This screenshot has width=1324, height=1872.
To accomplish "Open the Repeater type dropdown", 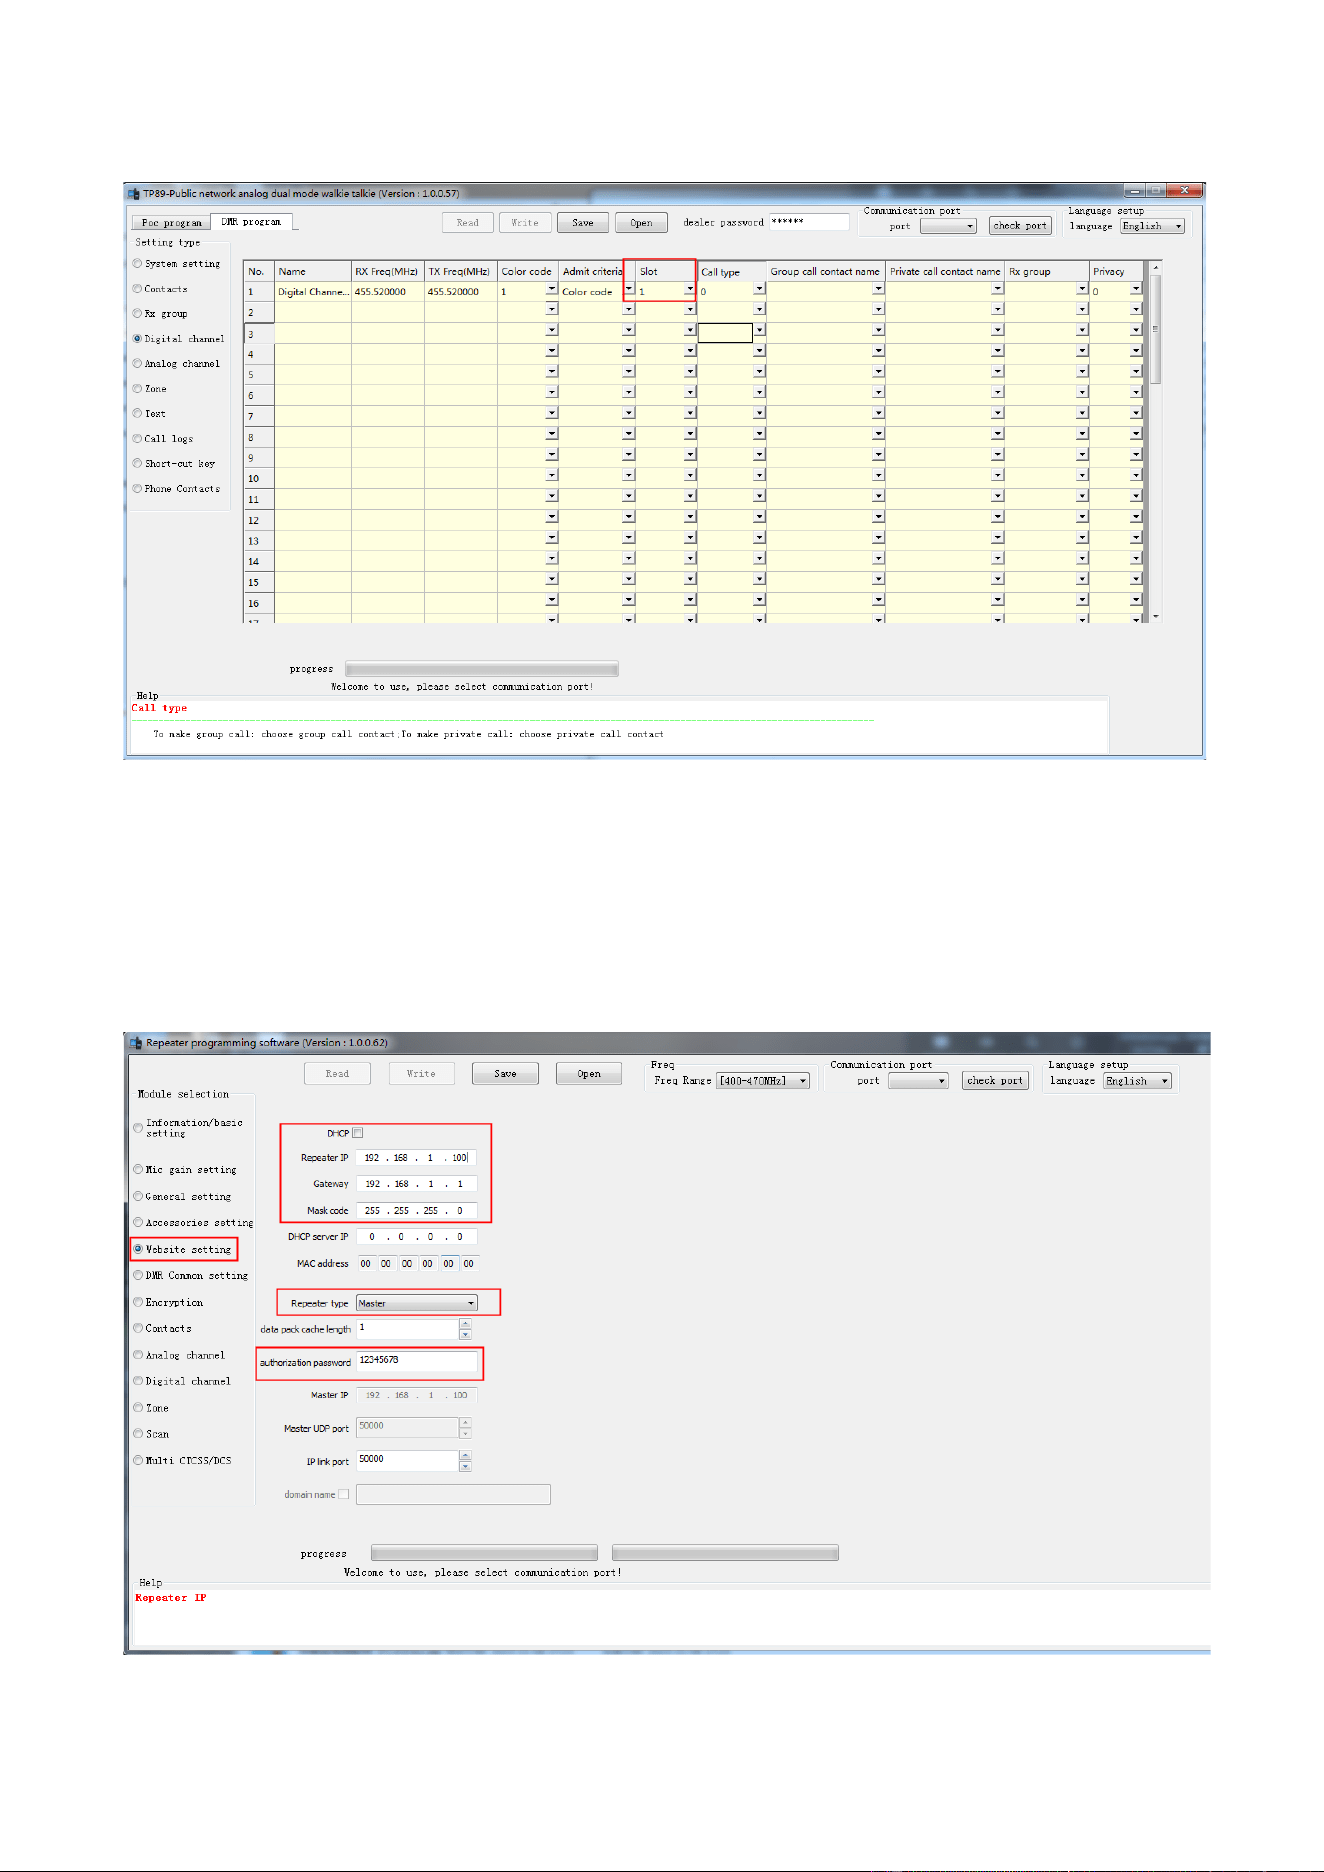I will tap(417, 1303).
